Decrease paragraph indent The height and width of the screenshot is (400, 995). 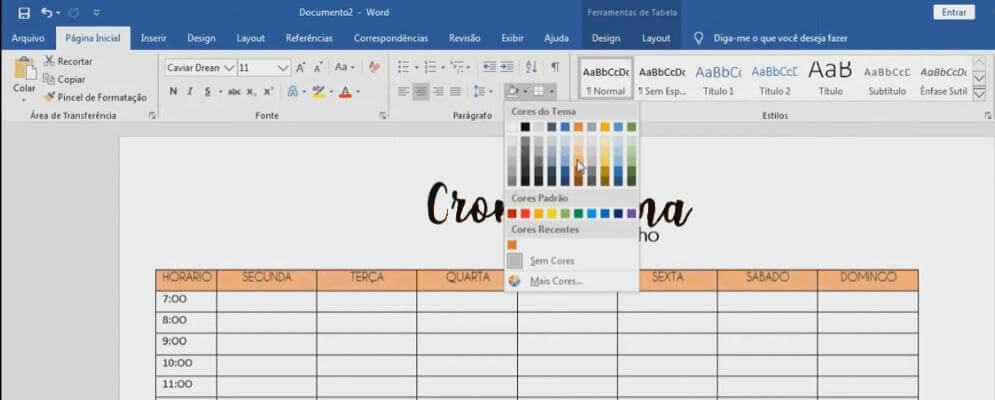point(489,67)
